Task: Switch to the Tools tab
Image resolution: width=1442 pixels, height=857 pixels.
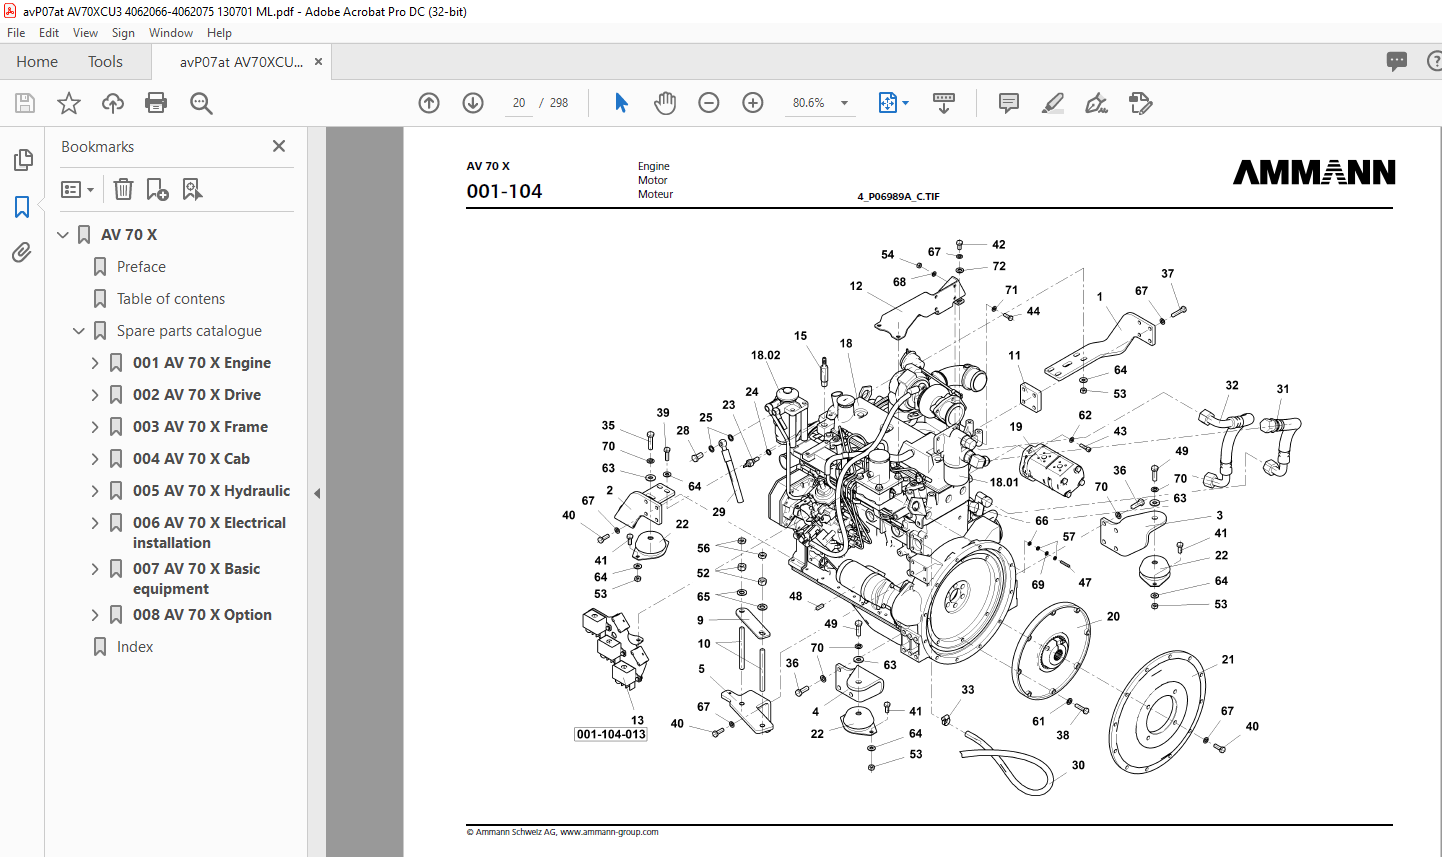Action: coord(105,62)
